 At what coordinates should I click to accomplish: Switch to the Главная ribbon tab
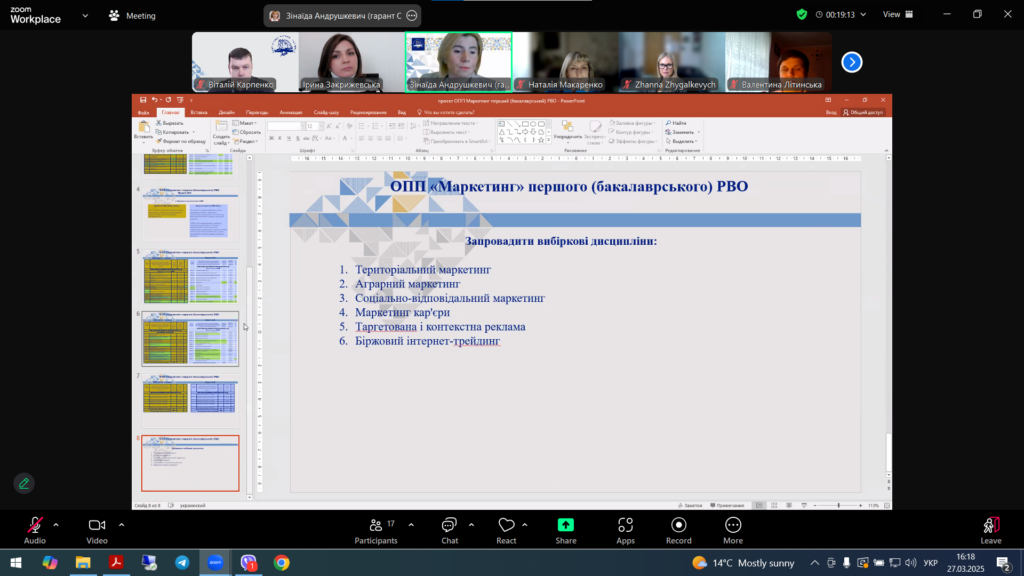tap(170, 112)
